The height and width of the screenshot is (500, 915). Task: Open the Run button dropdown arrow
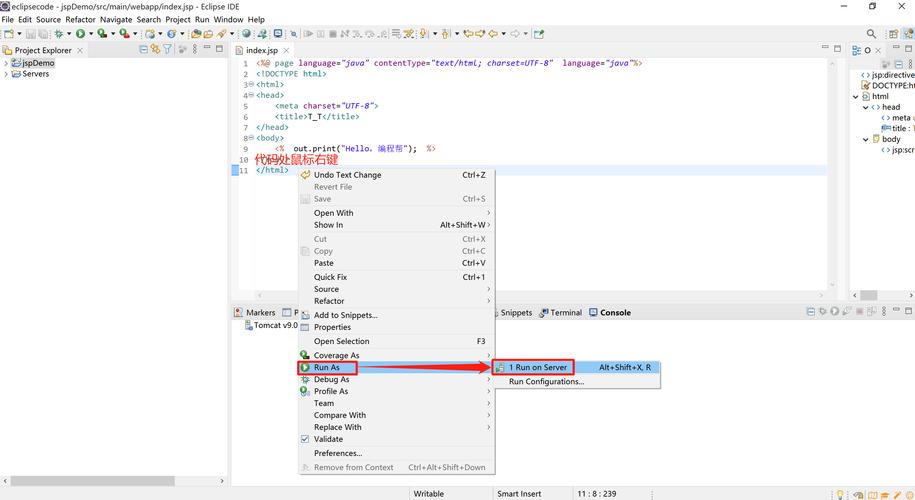coord(91,34)
